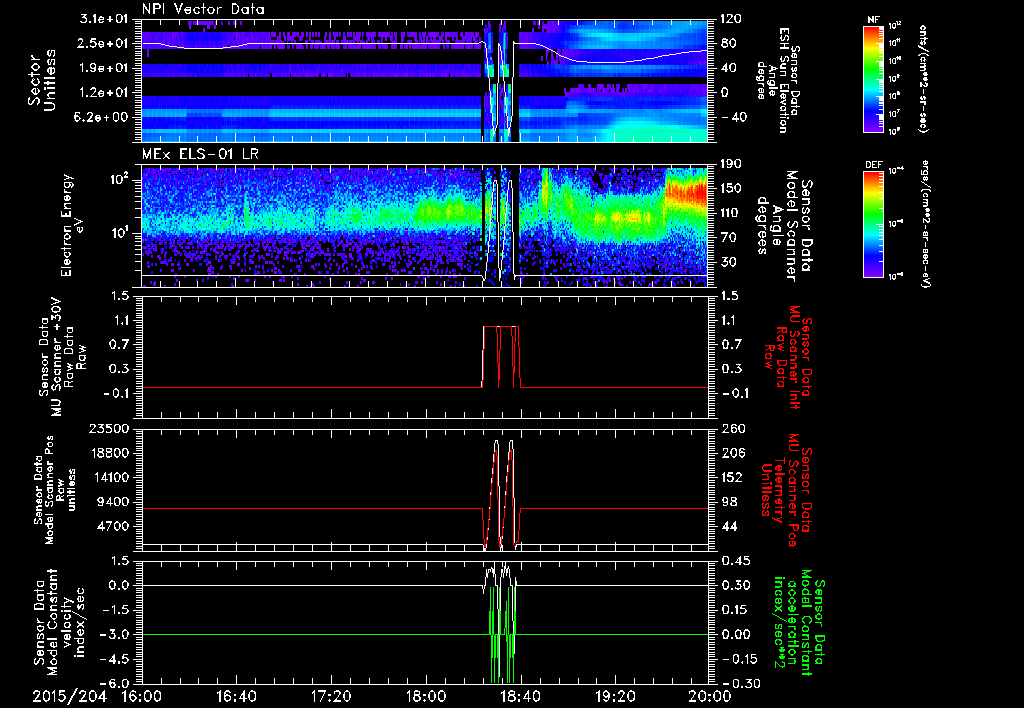Viewport: 1024px width, 708px height.
Task: Select the 'MEx ELS-01 LR' panel title
Action: pos(199,155)
